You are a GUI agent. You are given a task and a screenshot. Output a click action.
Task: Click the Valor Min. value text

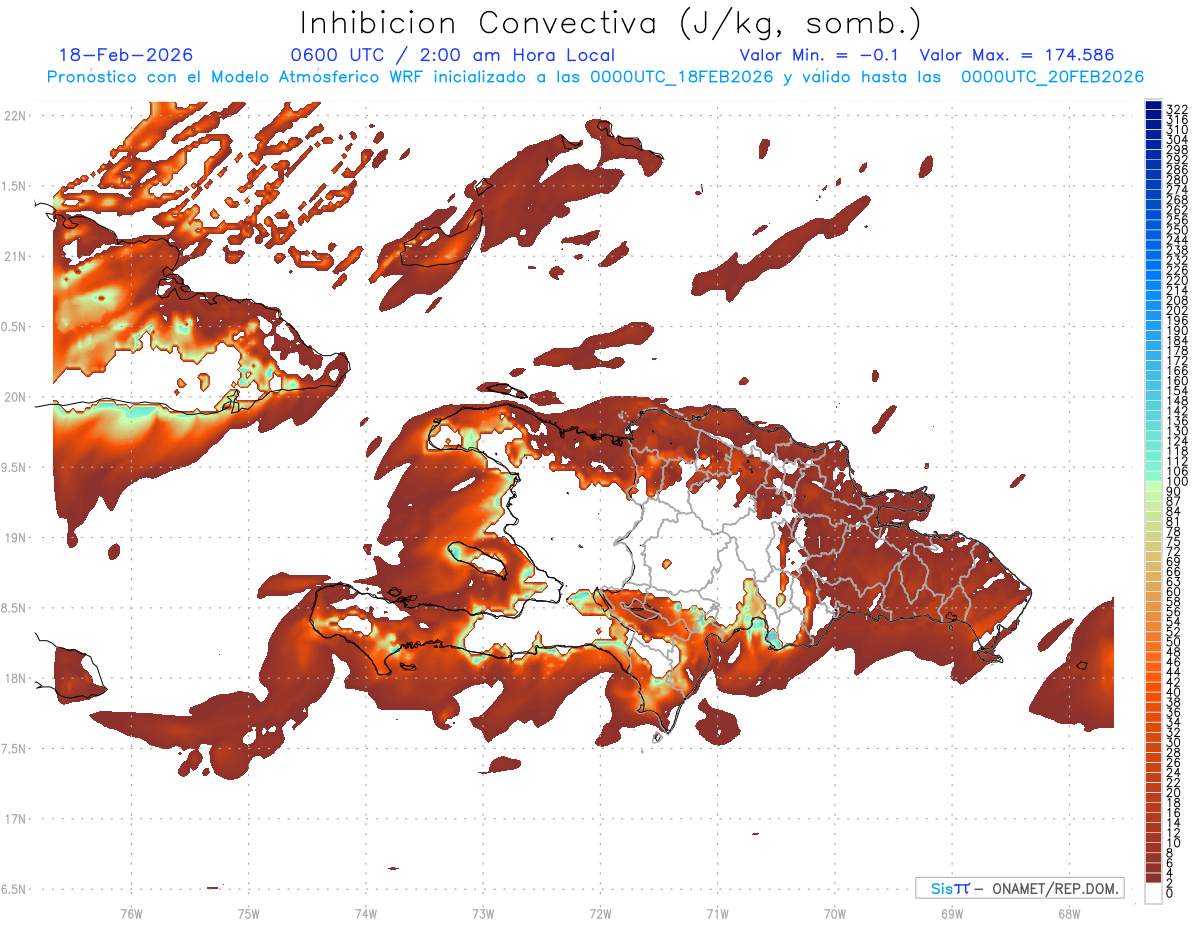[x=823, y=55]
